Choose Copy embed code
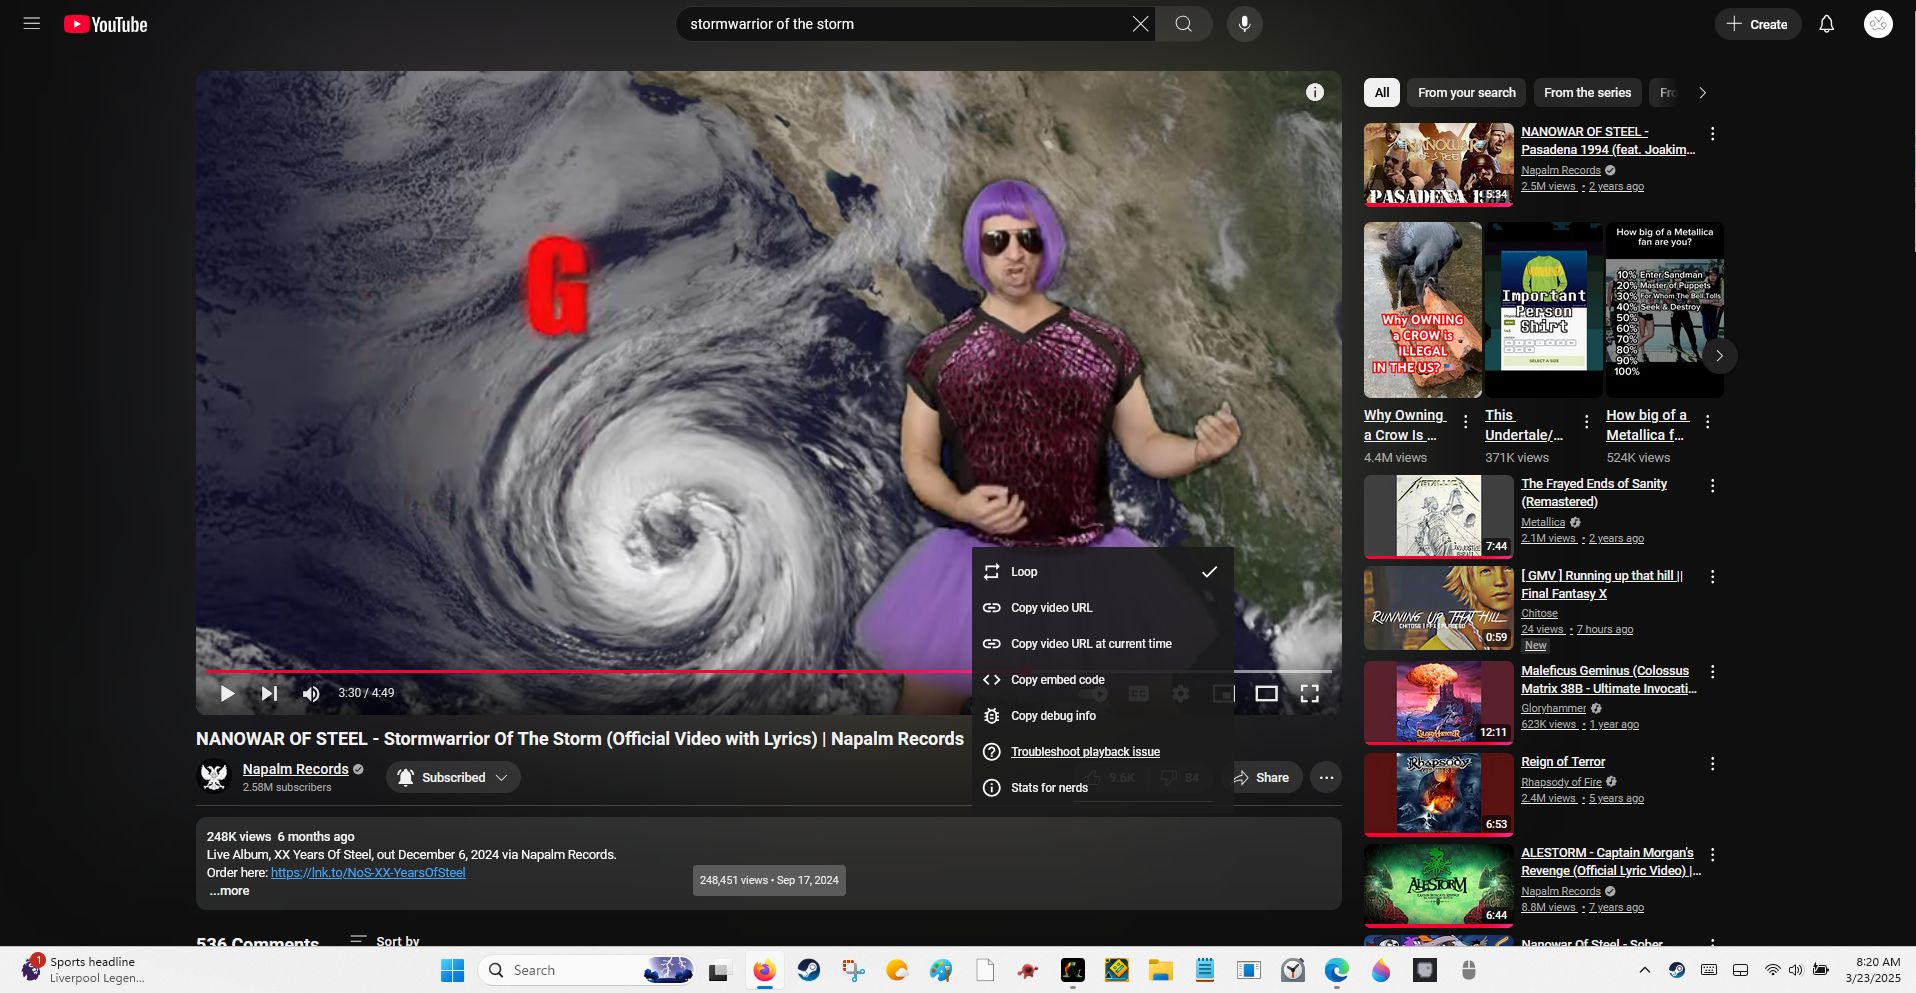 [x=1102, y=680]
